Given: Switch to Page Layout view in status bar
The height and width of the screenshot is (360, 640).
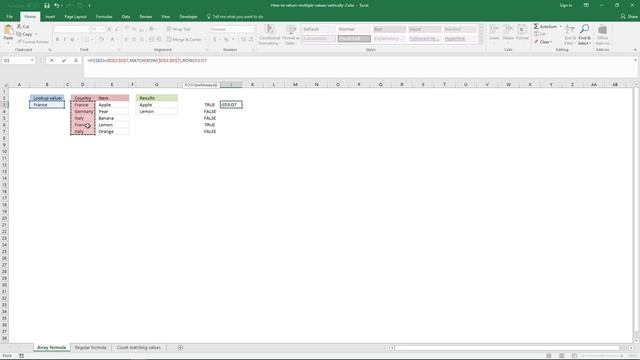Looking at the screenshot, I should coord(562,356).
